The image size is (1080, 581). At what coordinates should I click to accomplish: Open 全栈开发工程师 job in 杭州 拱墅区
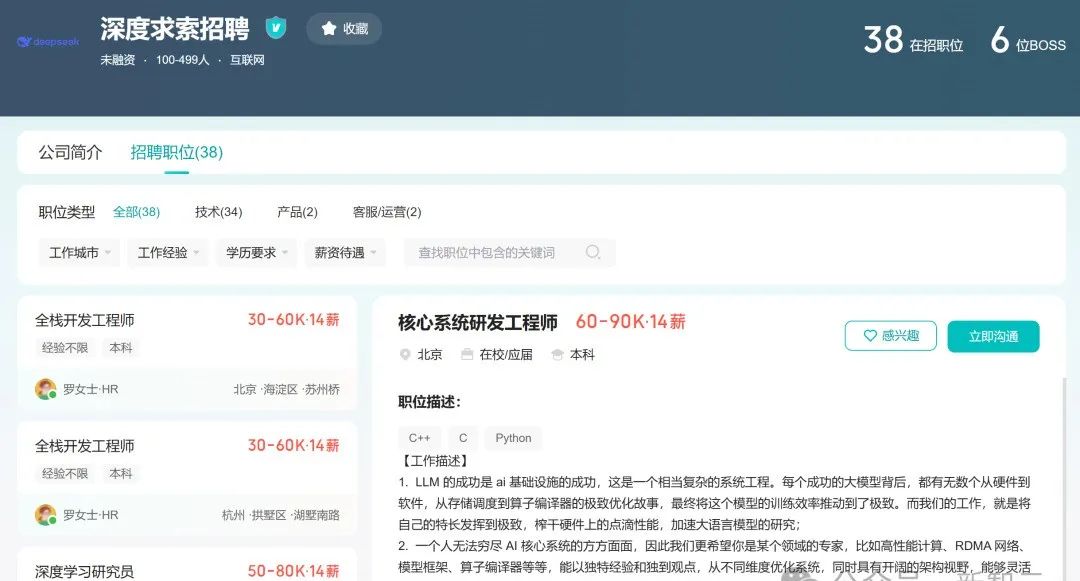(187, 478)
